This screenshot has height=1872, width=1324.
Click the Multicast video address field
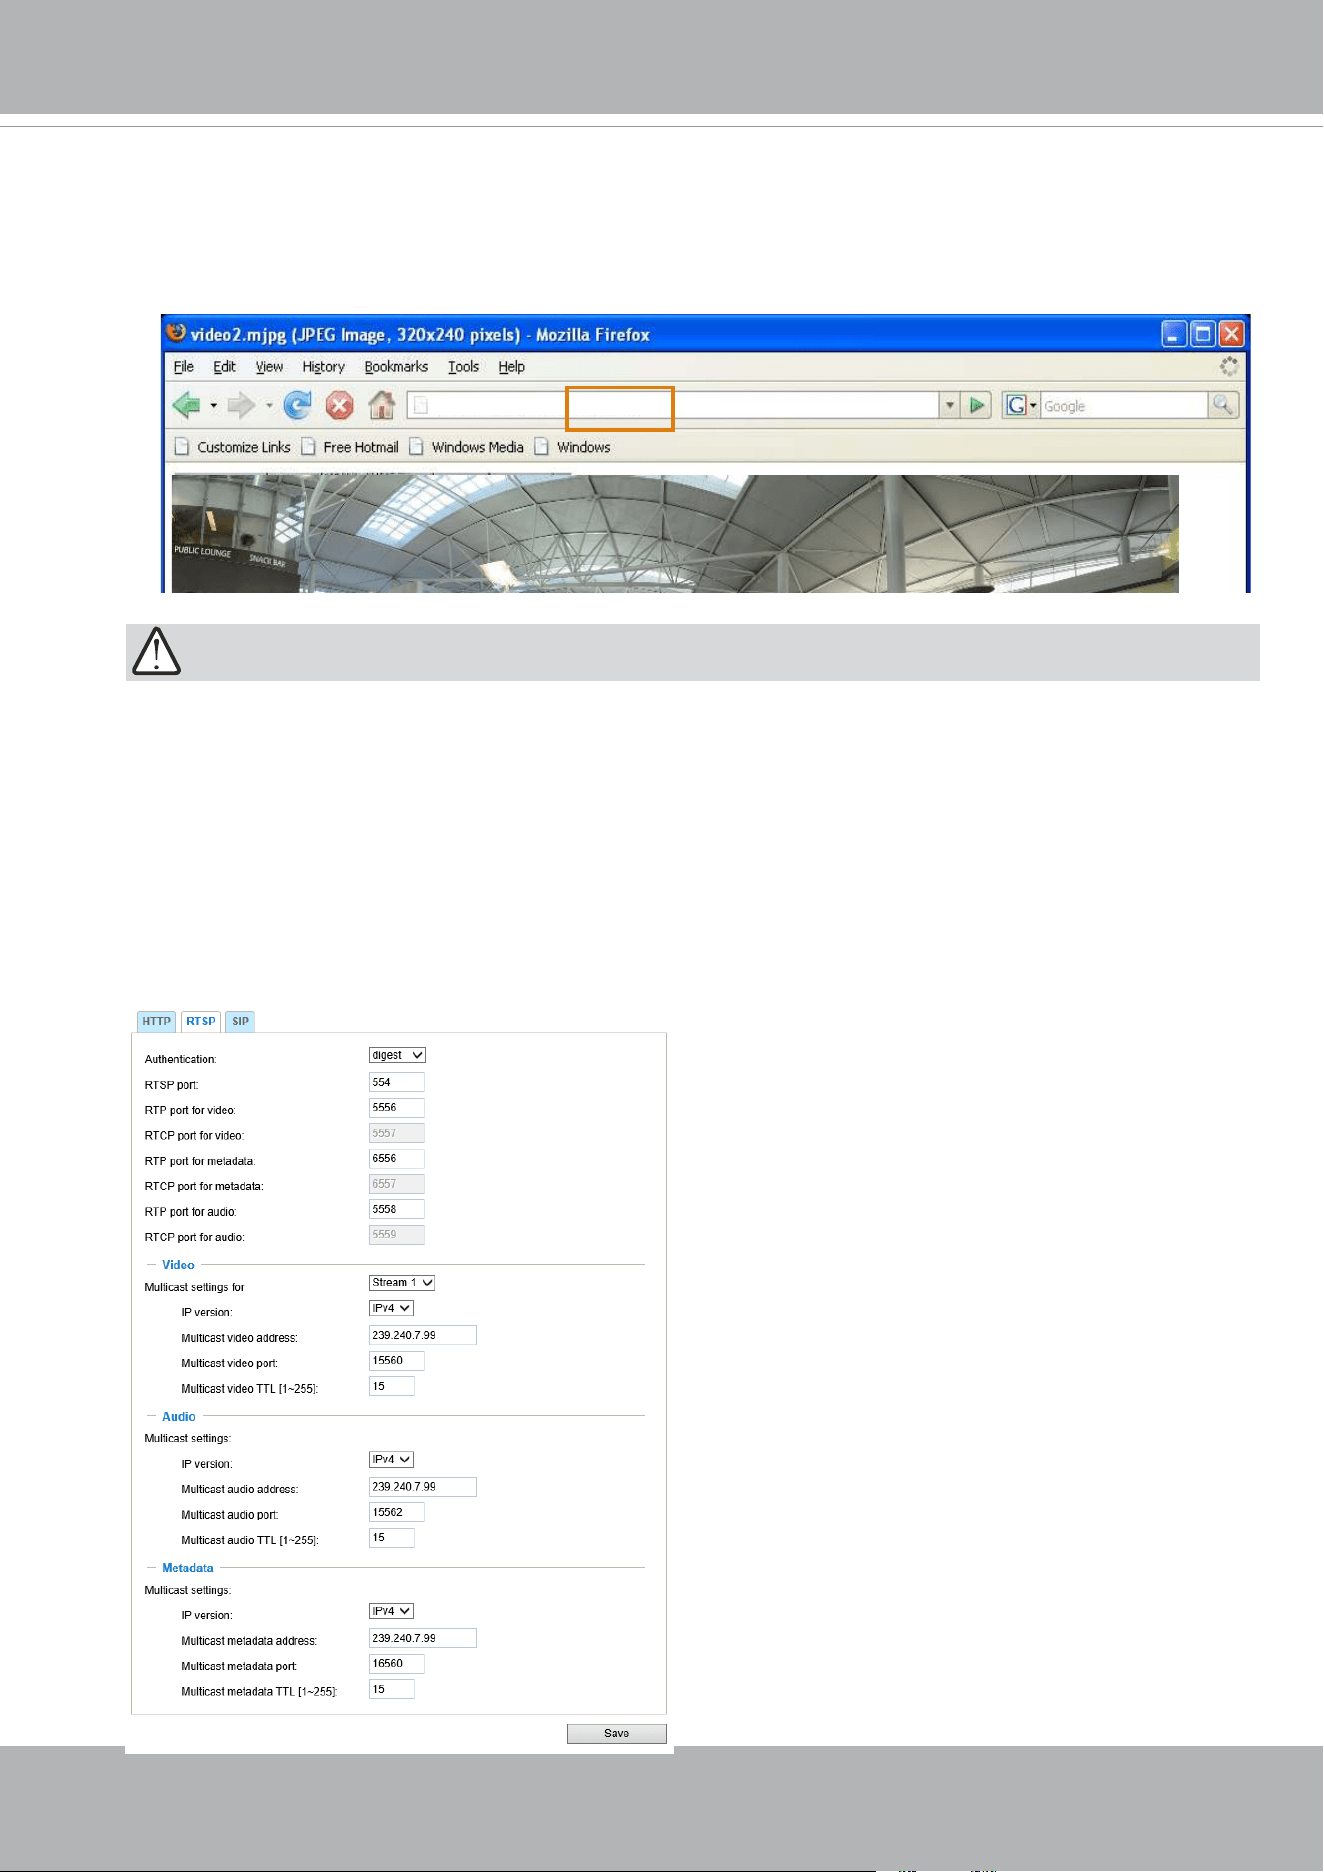[423, 1335]
